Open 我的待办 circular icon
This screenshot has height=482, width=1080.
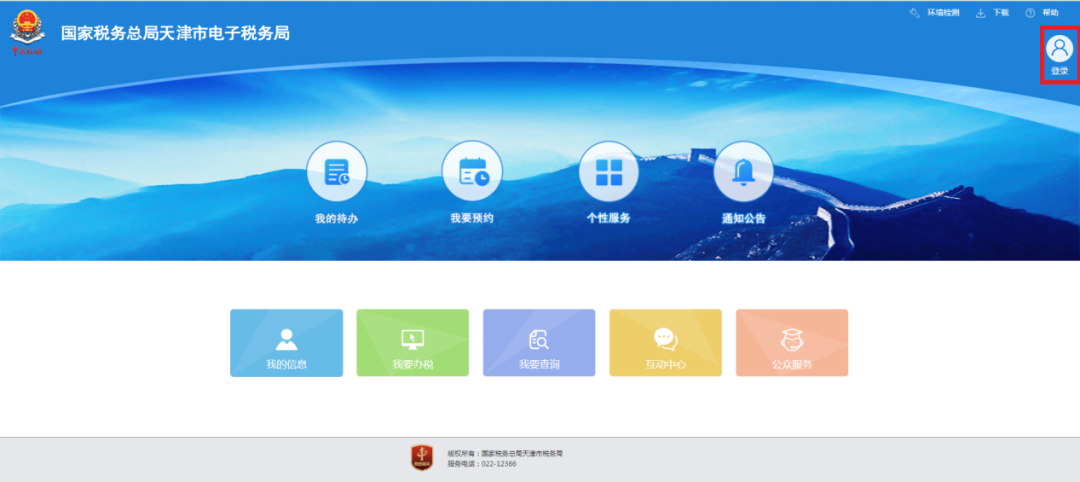pos(336,172)
